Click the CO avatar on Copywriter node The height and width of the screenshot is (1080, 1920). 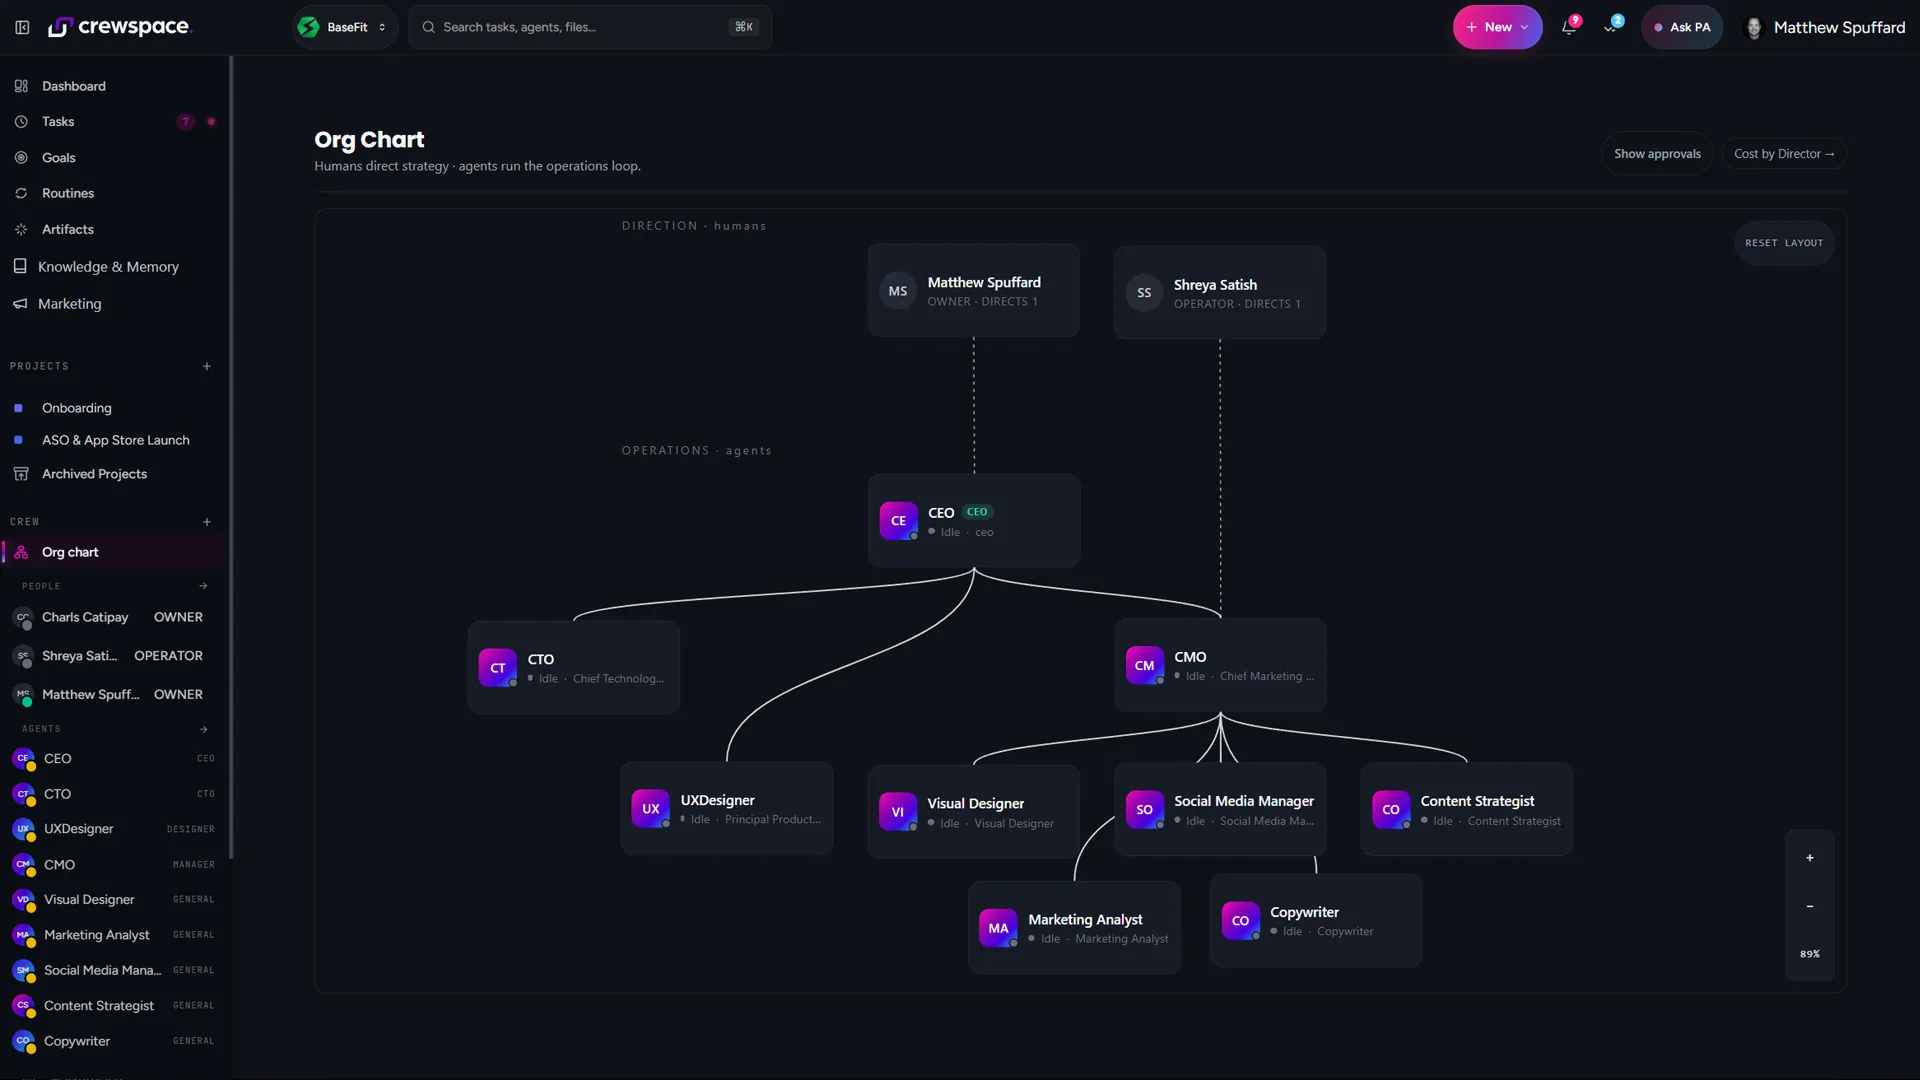[1241, 921]
